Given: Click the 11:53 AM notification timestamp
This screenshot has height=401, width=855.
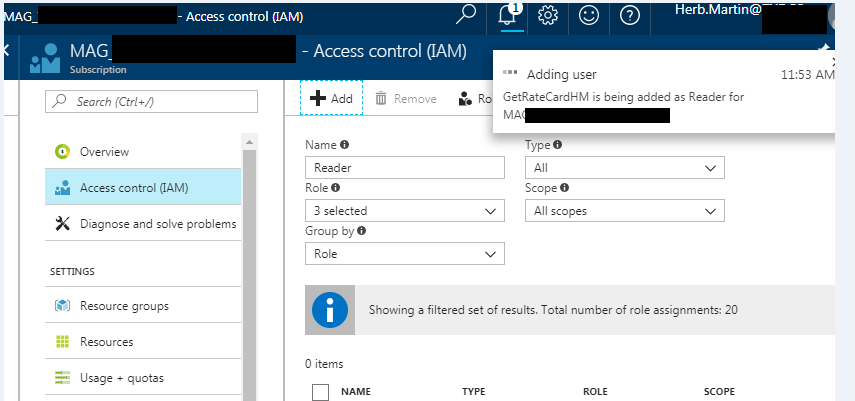Looking at the screenshot, I should pyautogui.click(x=808, y=75).
